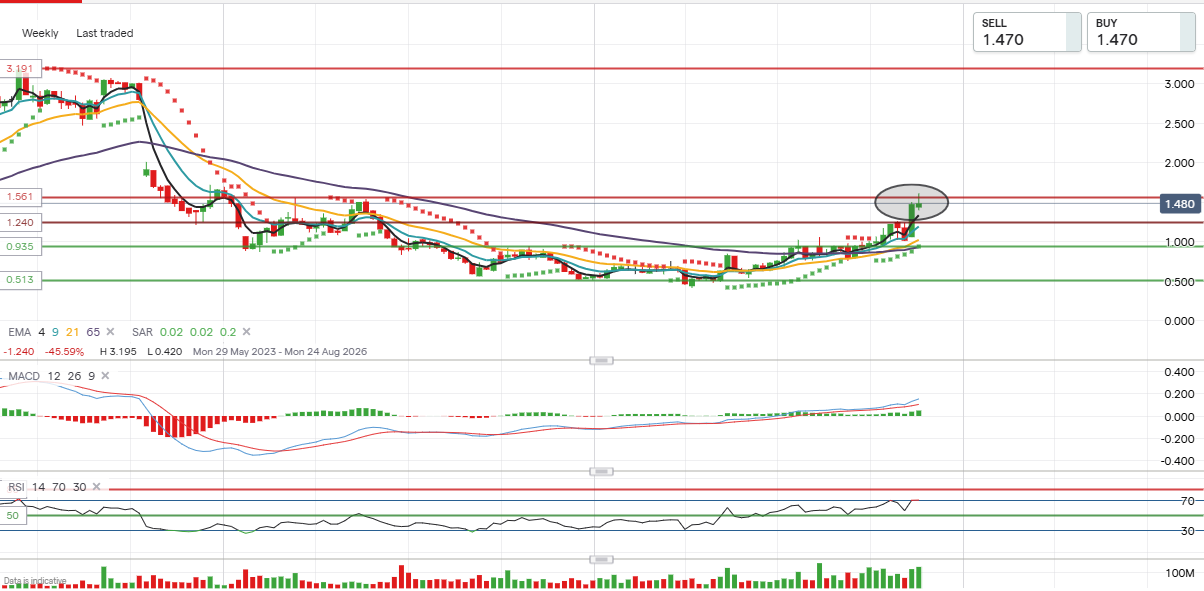
Task: Open MACD indicator settings via its label
Action: (24, 376)
